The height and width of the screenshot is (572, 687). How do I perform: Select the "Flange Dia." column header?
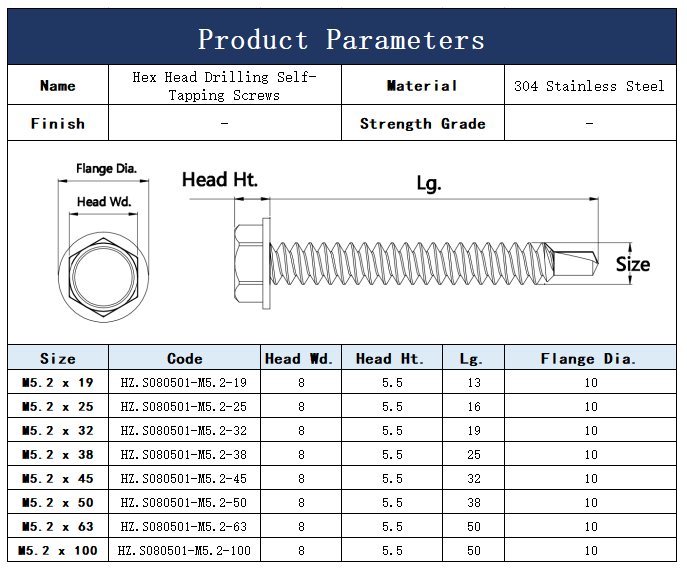(589, 358)
